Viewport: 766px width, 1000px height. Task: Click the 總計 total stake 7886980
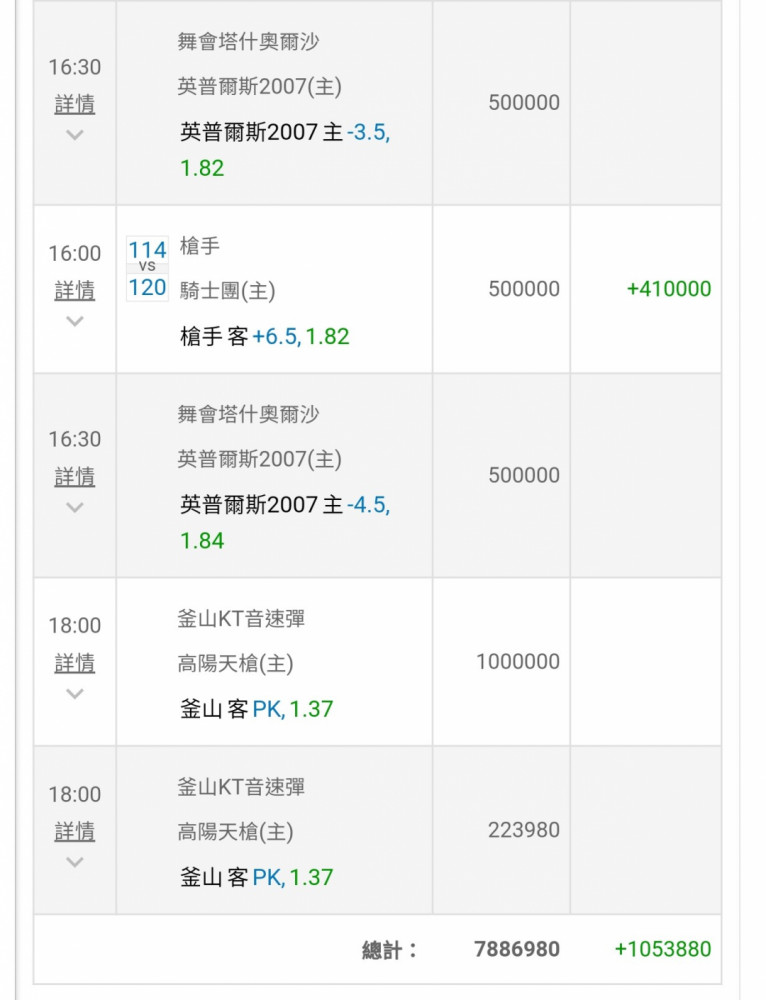point(517,949)
